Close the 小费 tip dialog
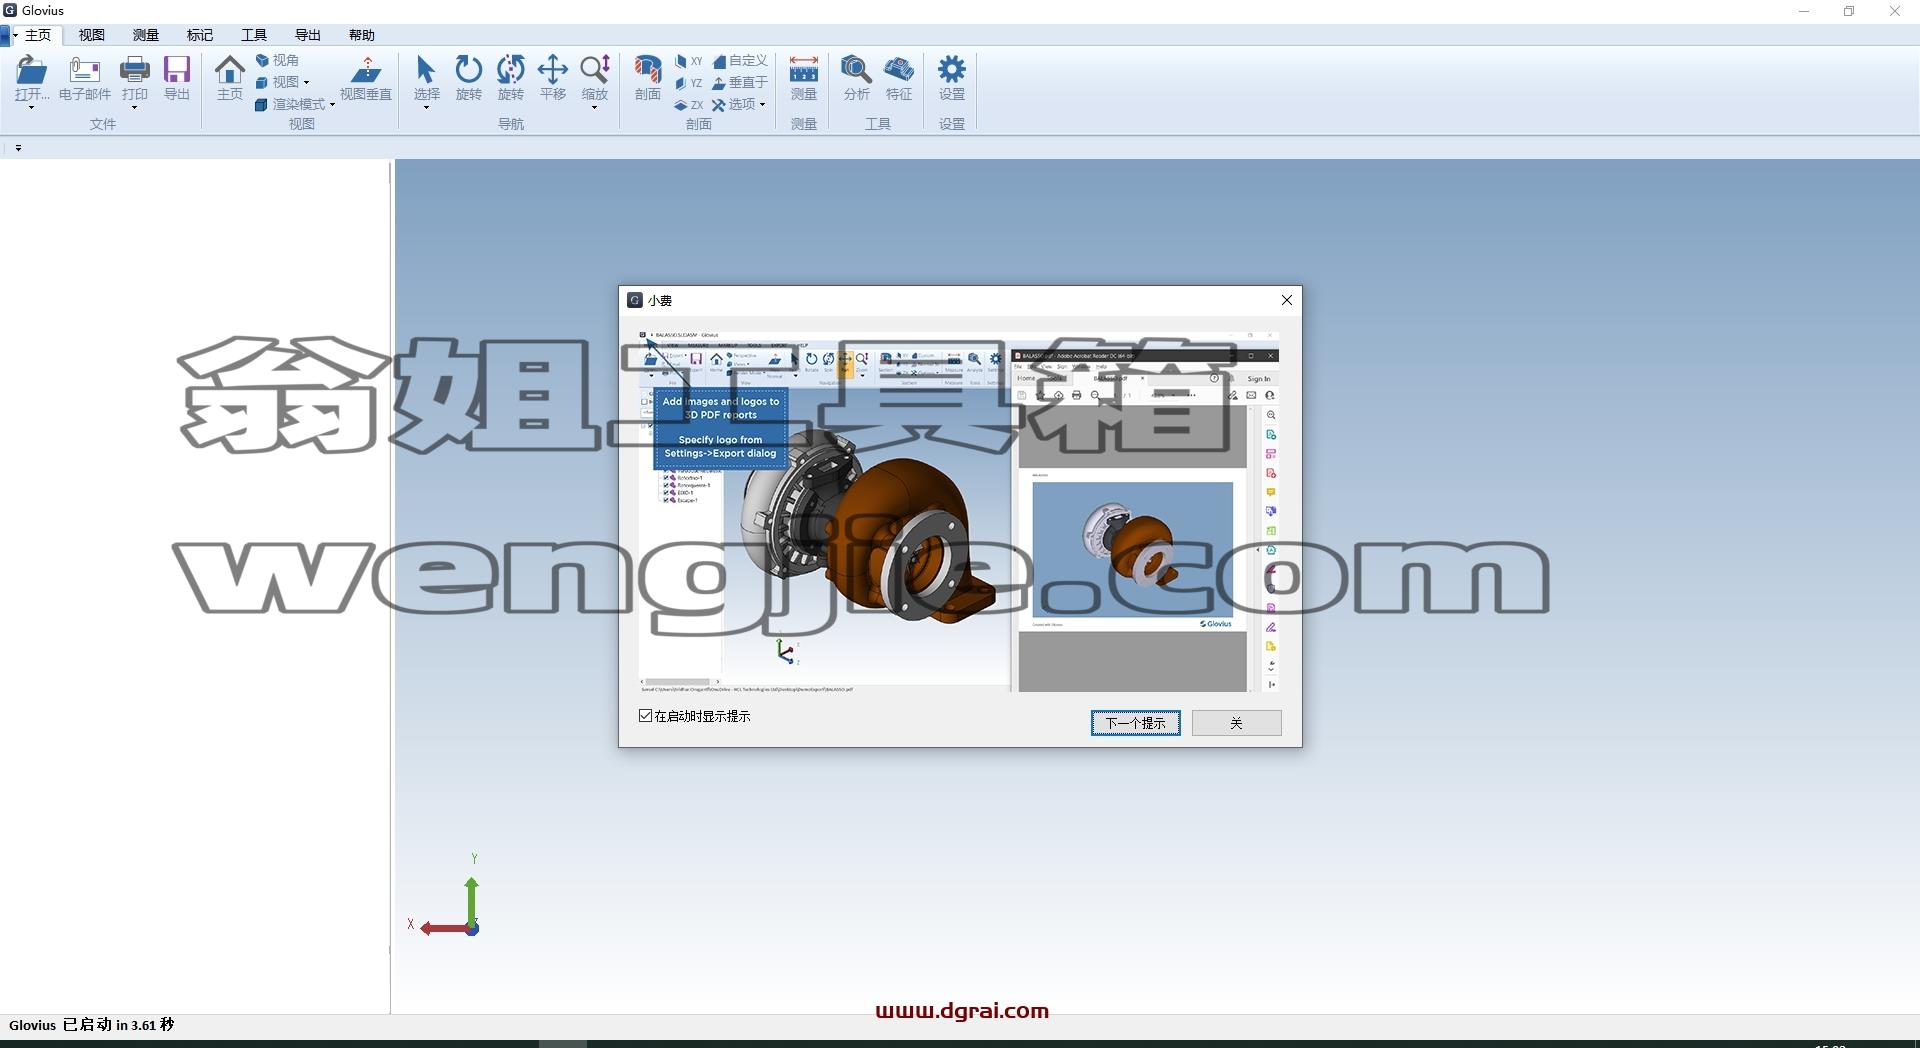Screen dimensions: 1920x1048 click(1287, 300)
